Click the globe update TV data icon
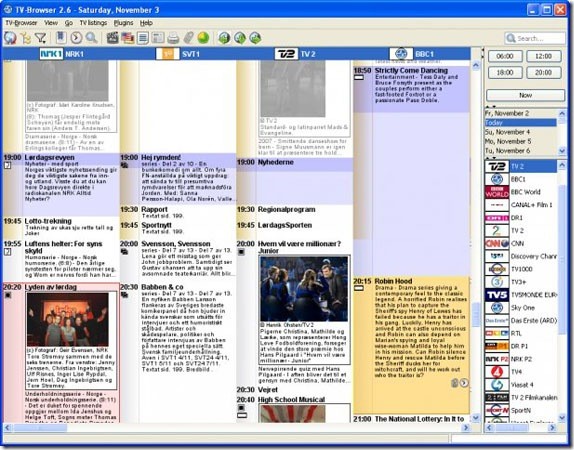The width and height of the screenshot is (574, 450). [10, 38]
